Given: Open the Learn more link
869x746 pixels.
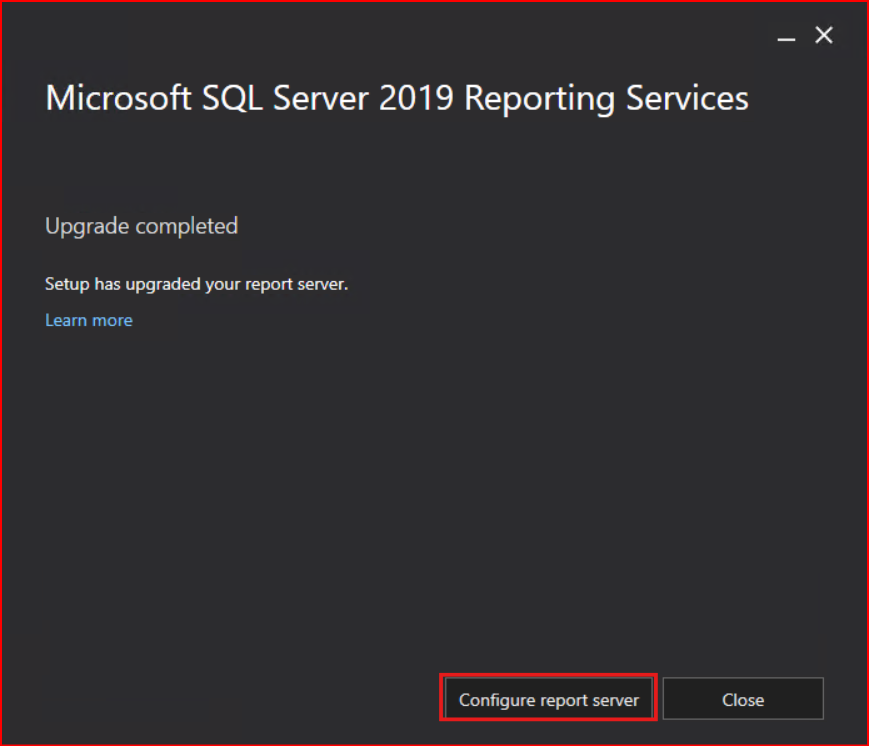Looking at the screenshot, I should tap(89, 320).
